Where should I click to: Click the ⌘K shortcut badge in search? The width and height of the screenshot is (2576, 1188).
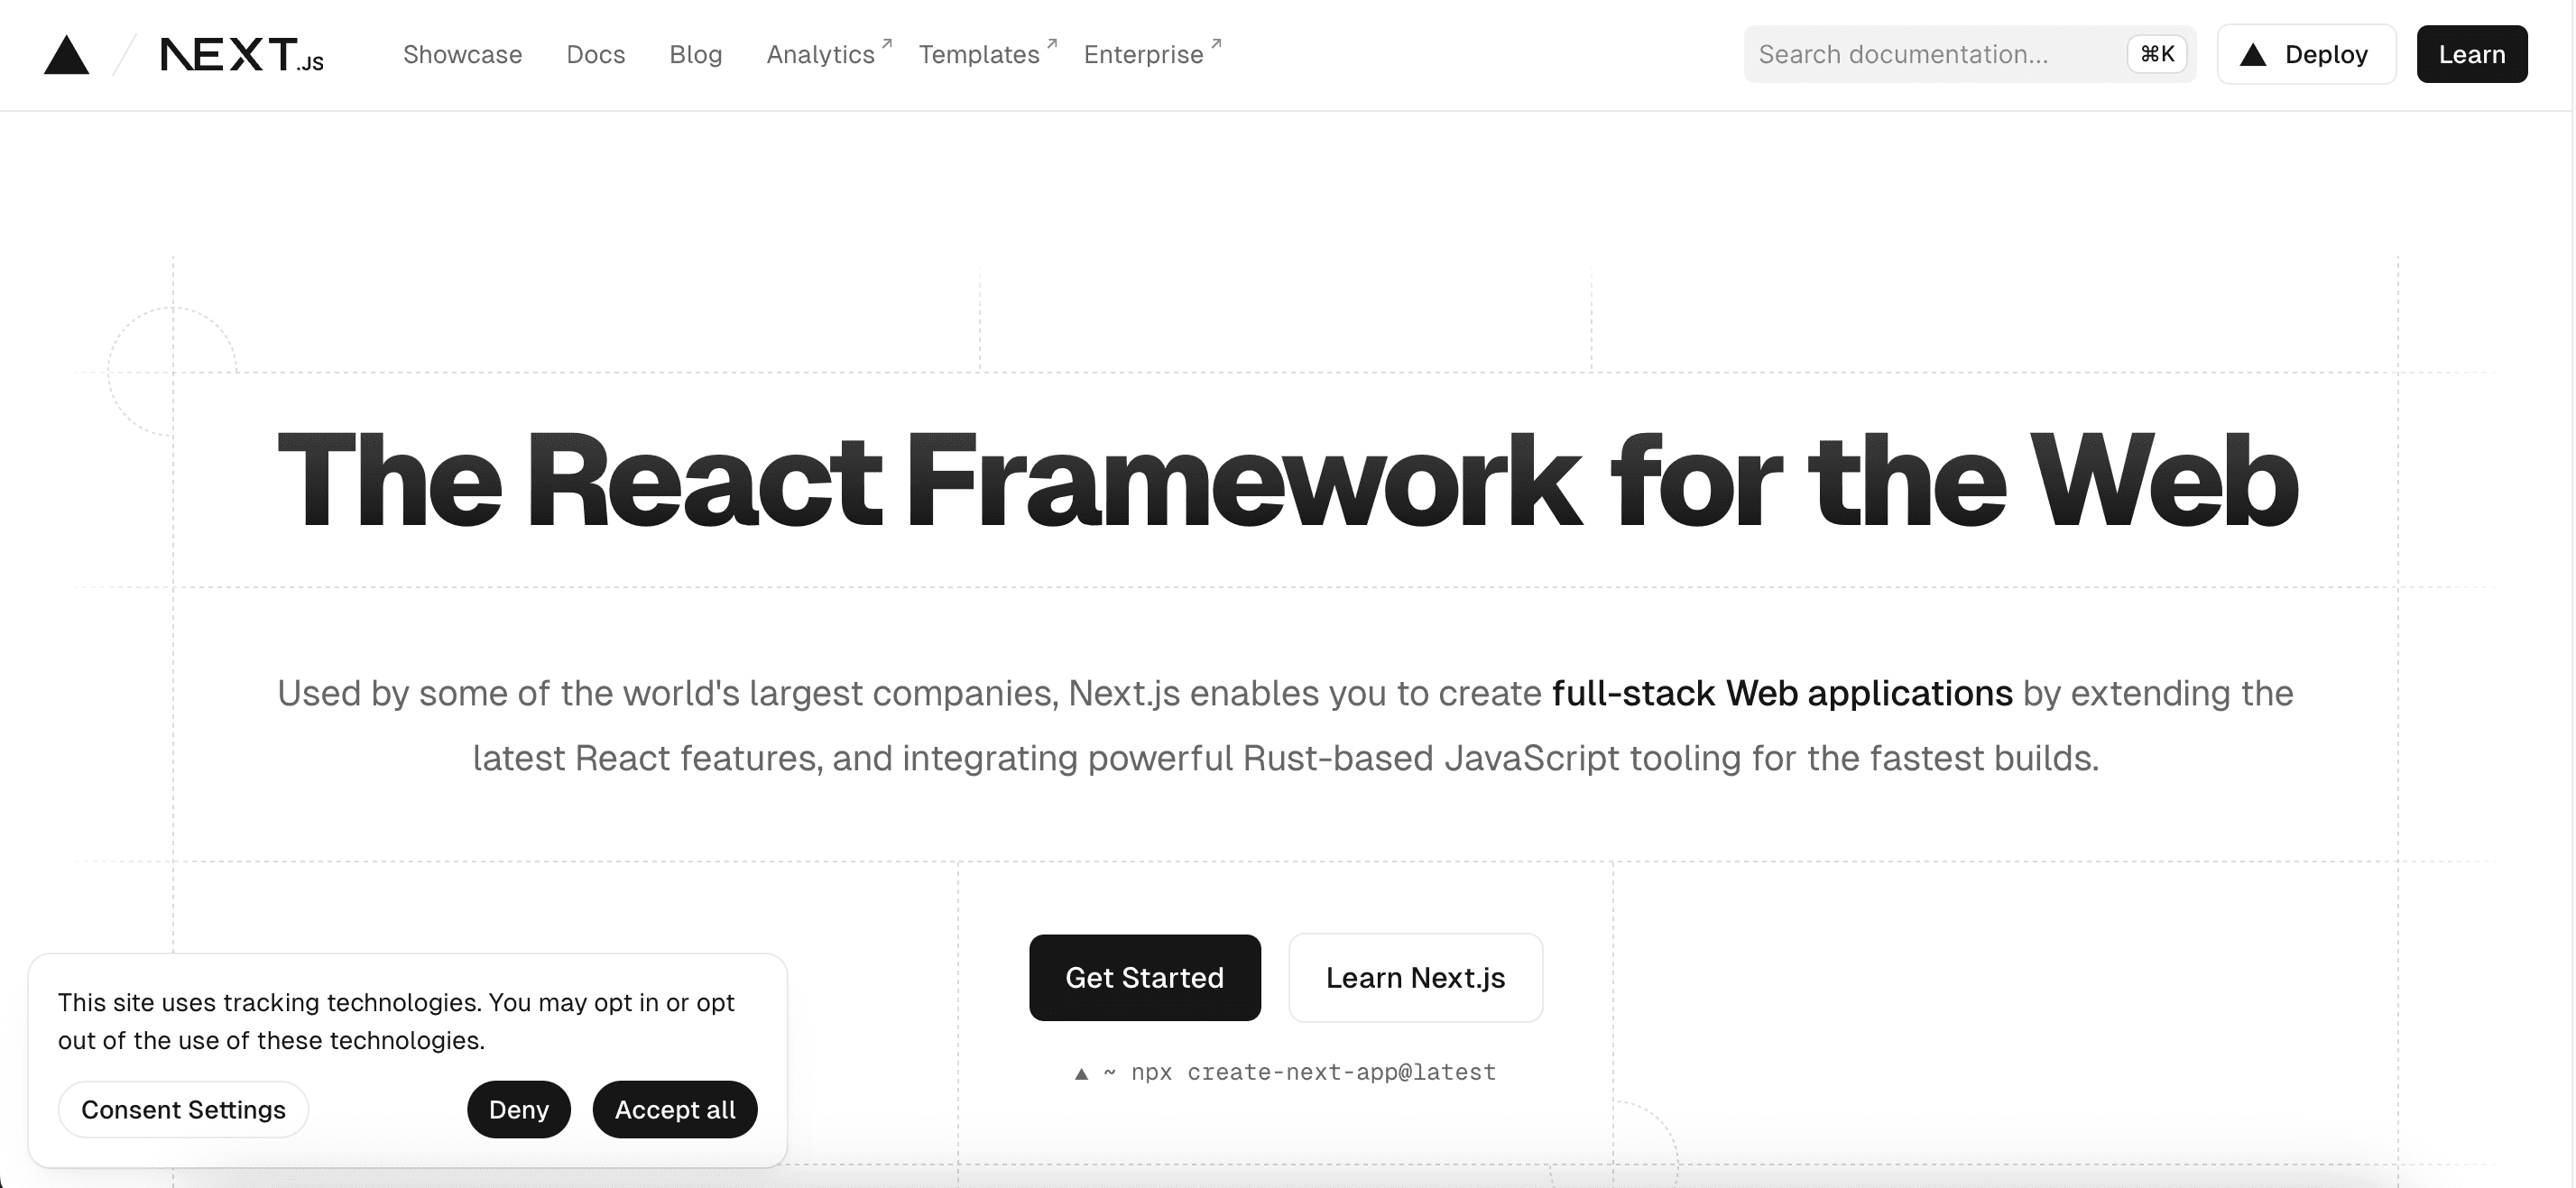coord(2156,54)
